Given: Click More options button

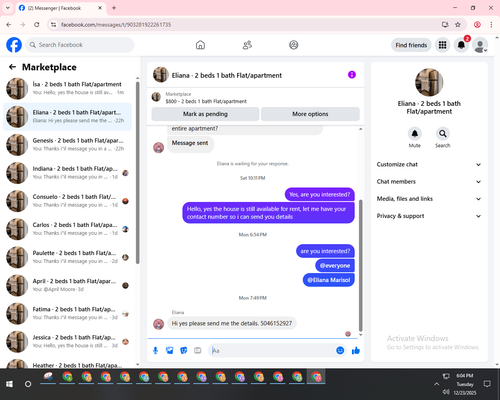Looking at the screenshot, I should tap(310, 114).
